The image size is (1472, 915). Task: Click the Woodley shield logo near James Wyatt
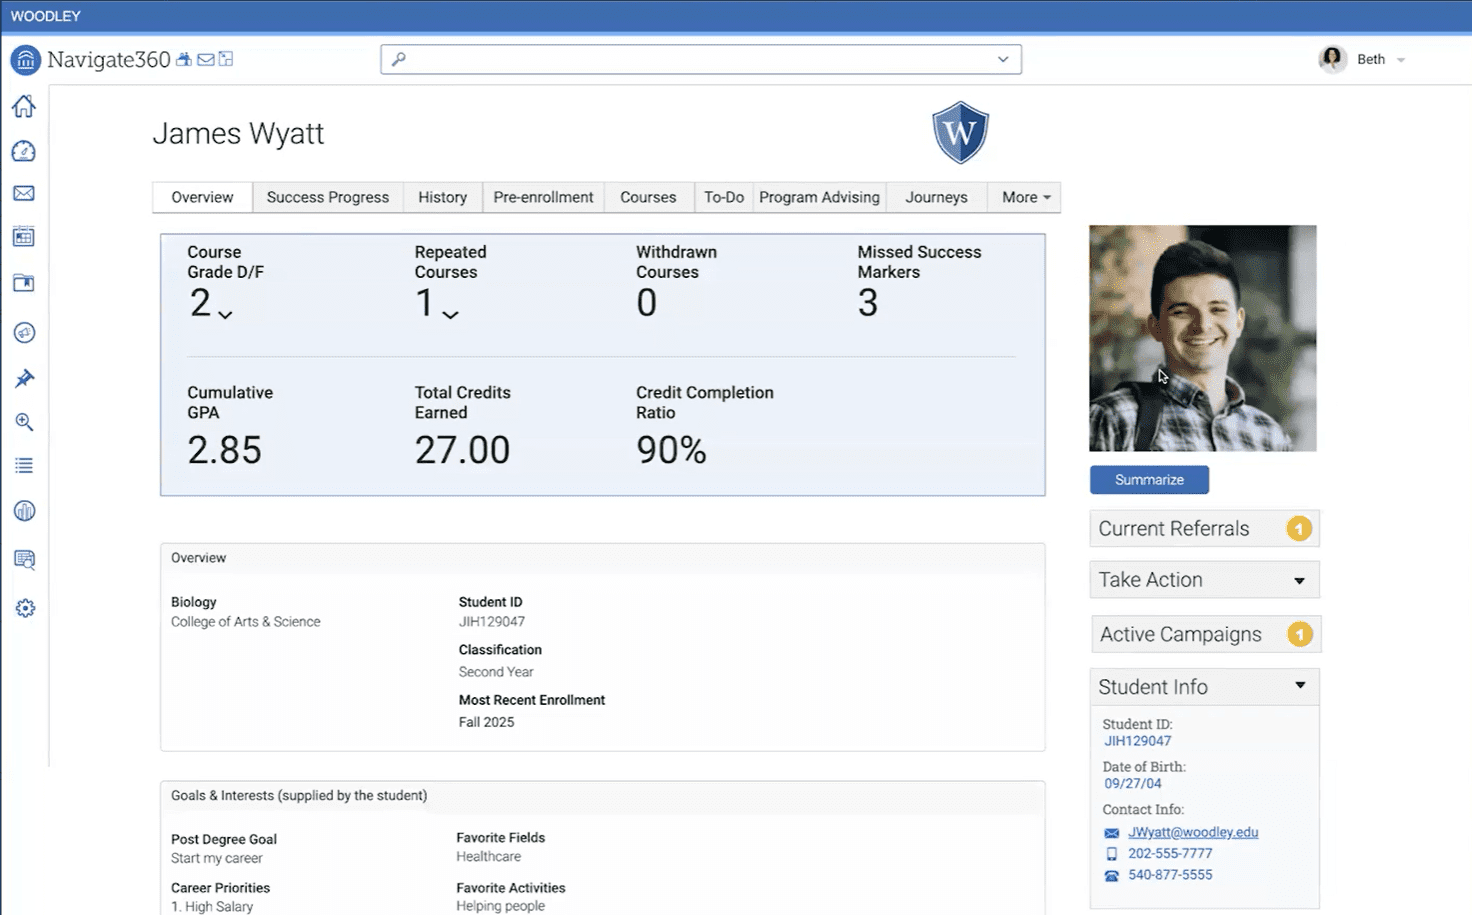(960, 132)
